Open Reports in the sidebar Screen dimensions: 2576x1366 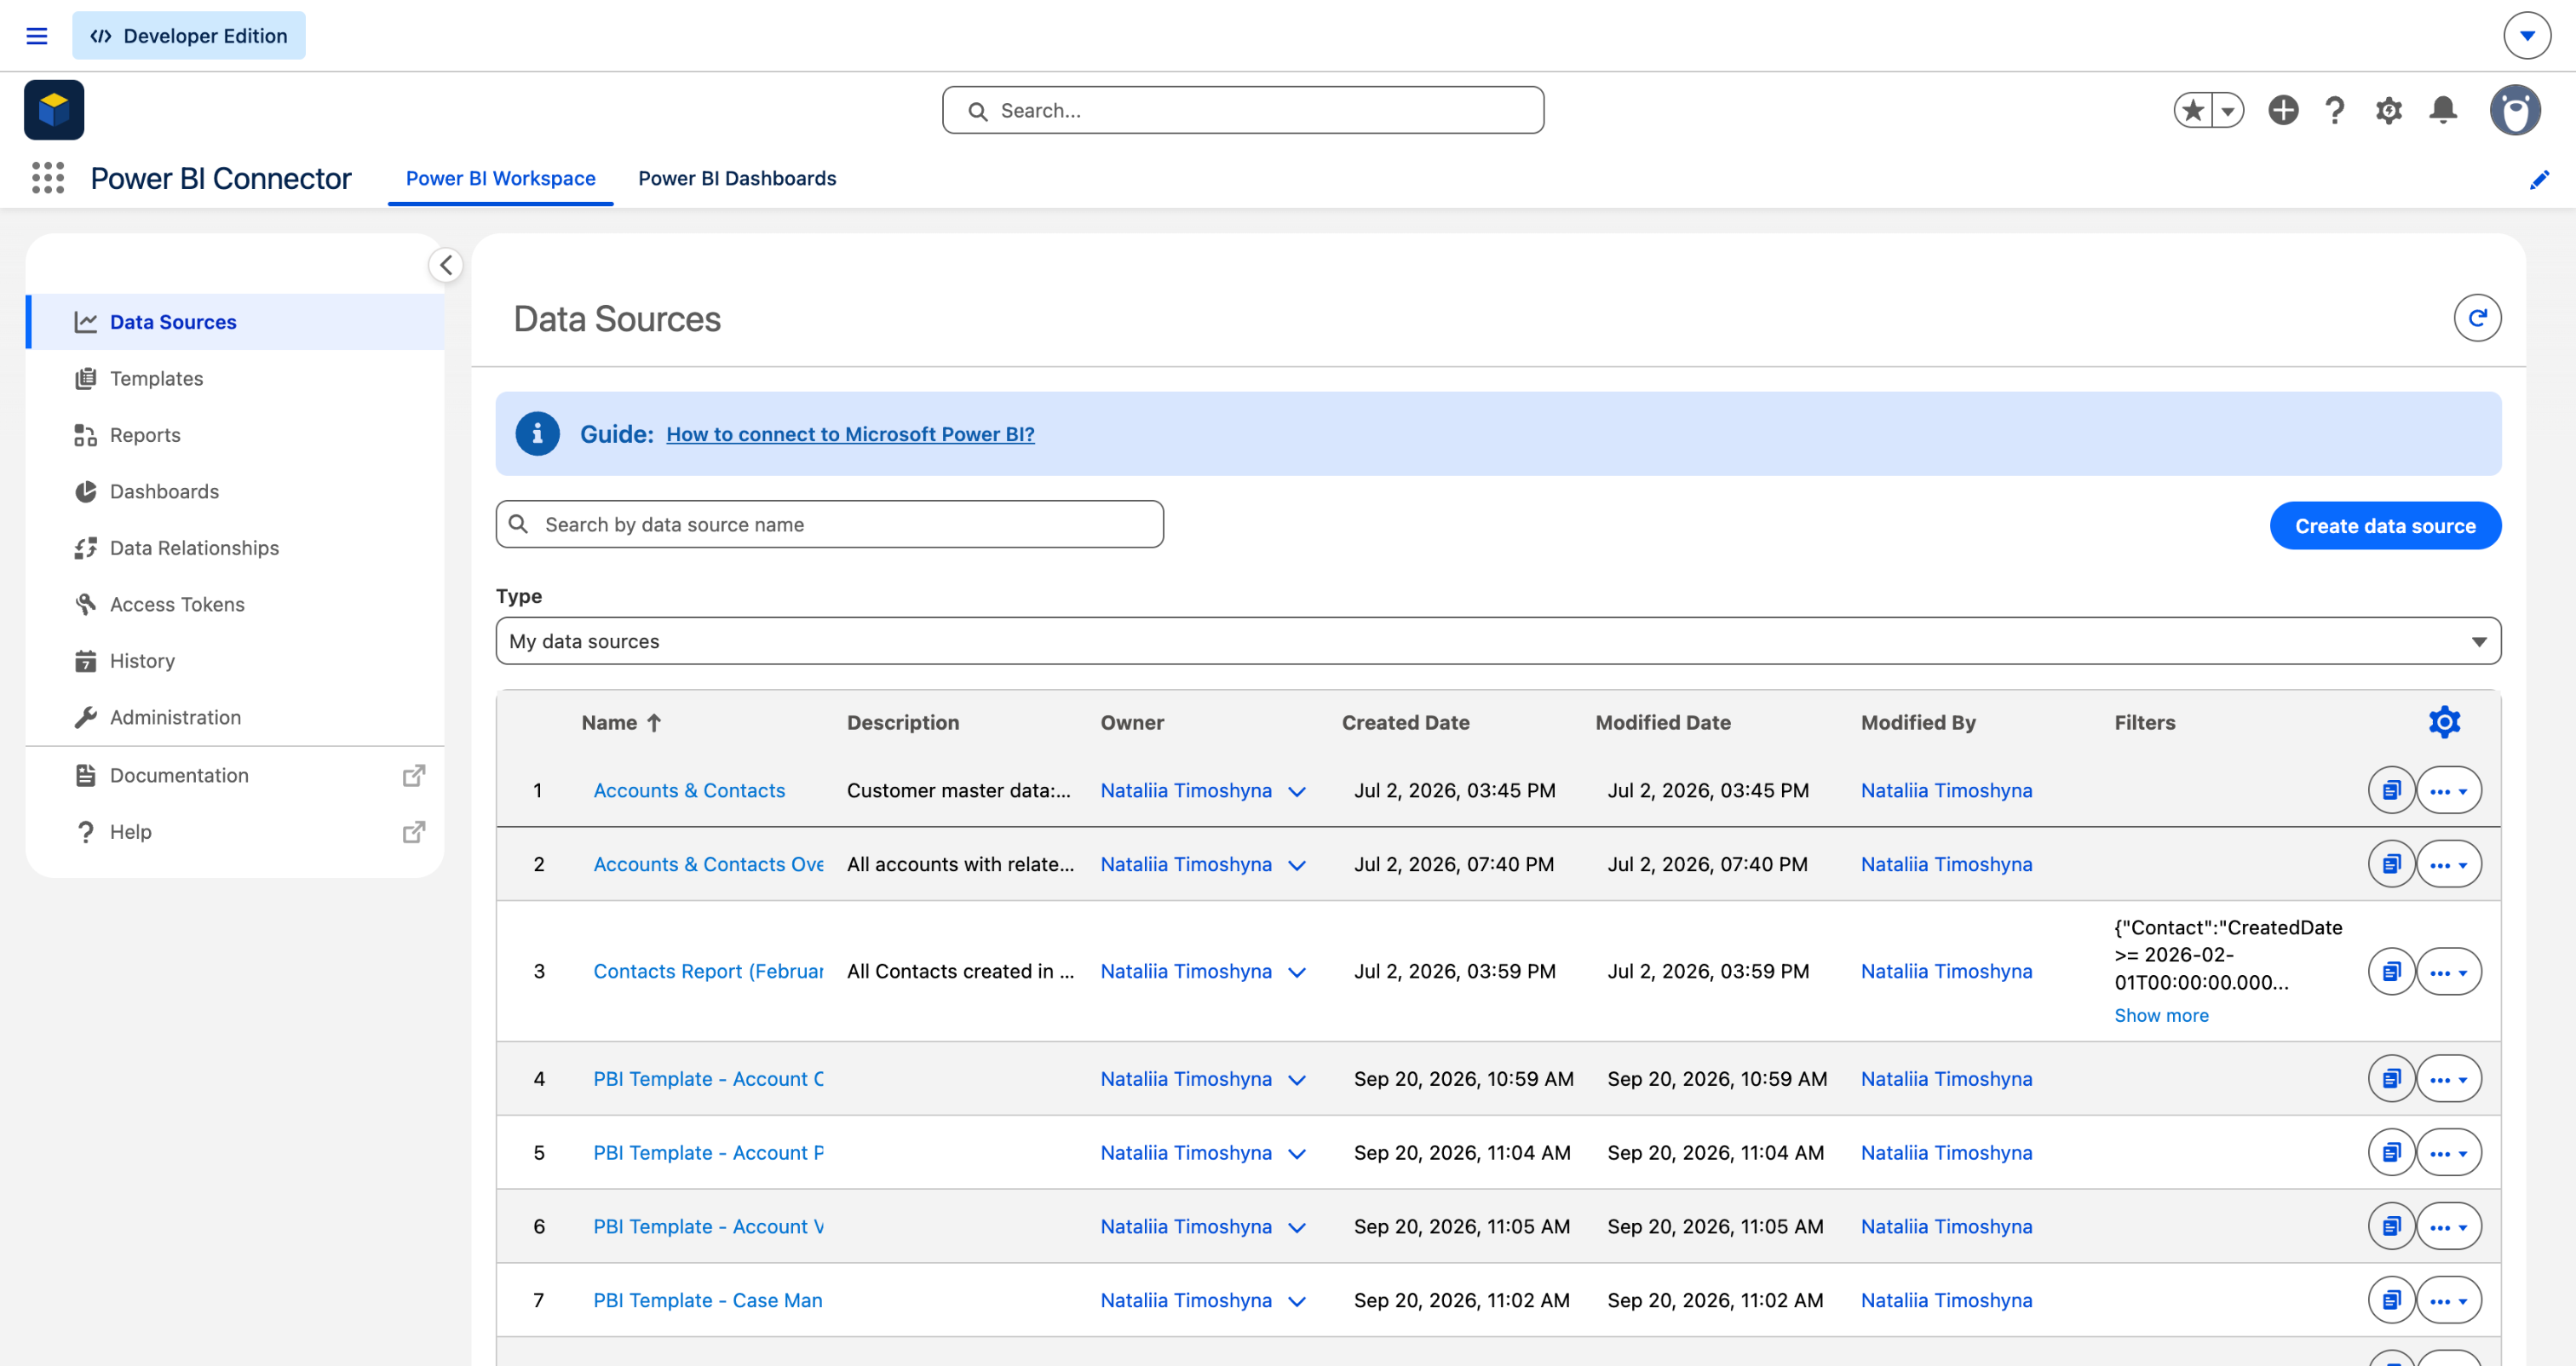pos(236,435)
